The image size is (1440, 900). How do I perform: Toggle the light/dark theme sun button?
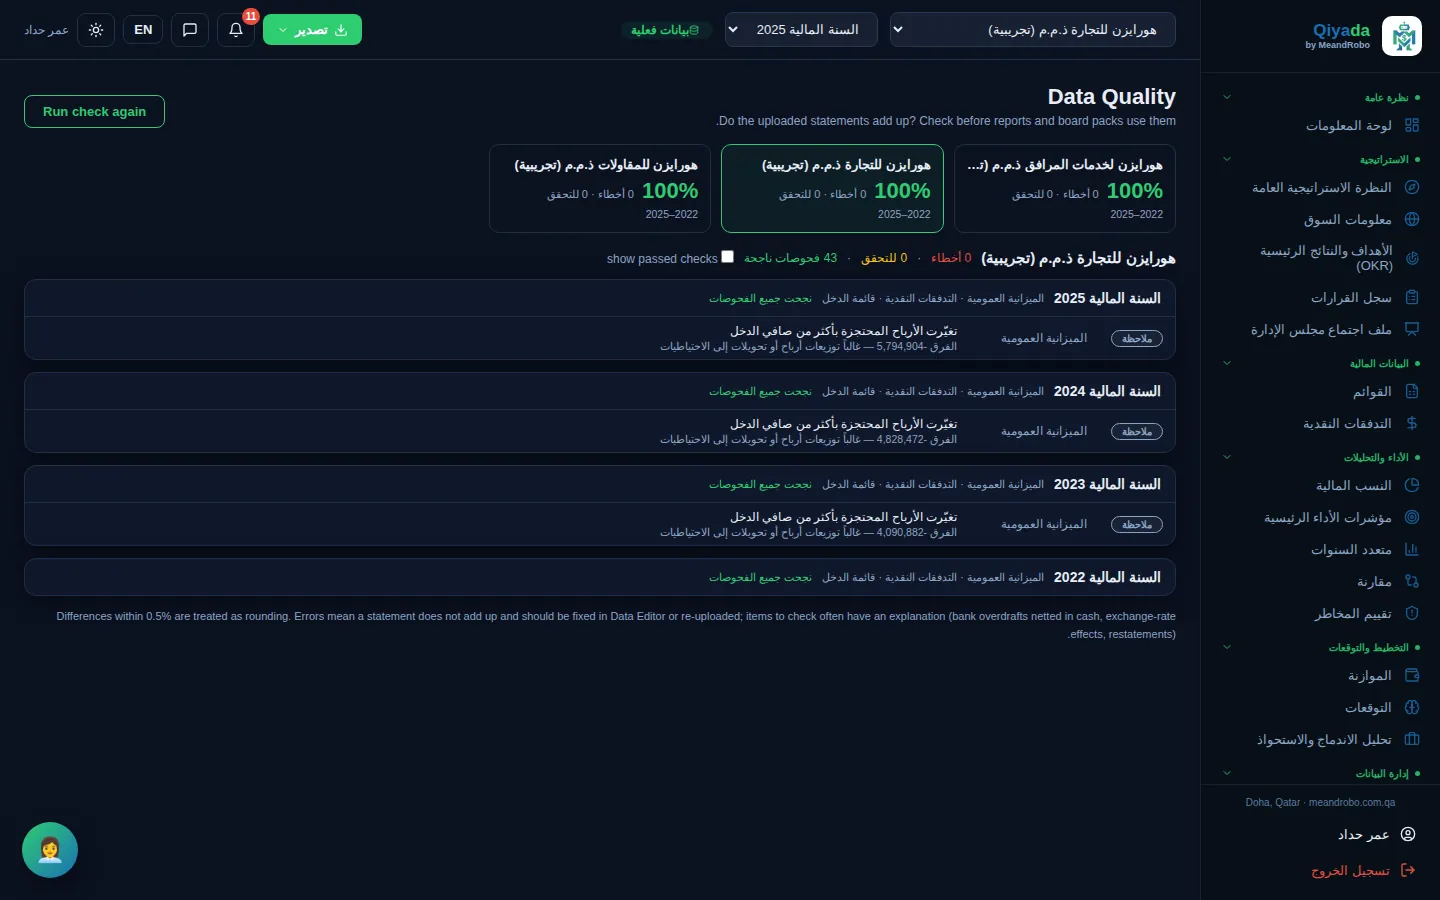(x=96, y=29)
